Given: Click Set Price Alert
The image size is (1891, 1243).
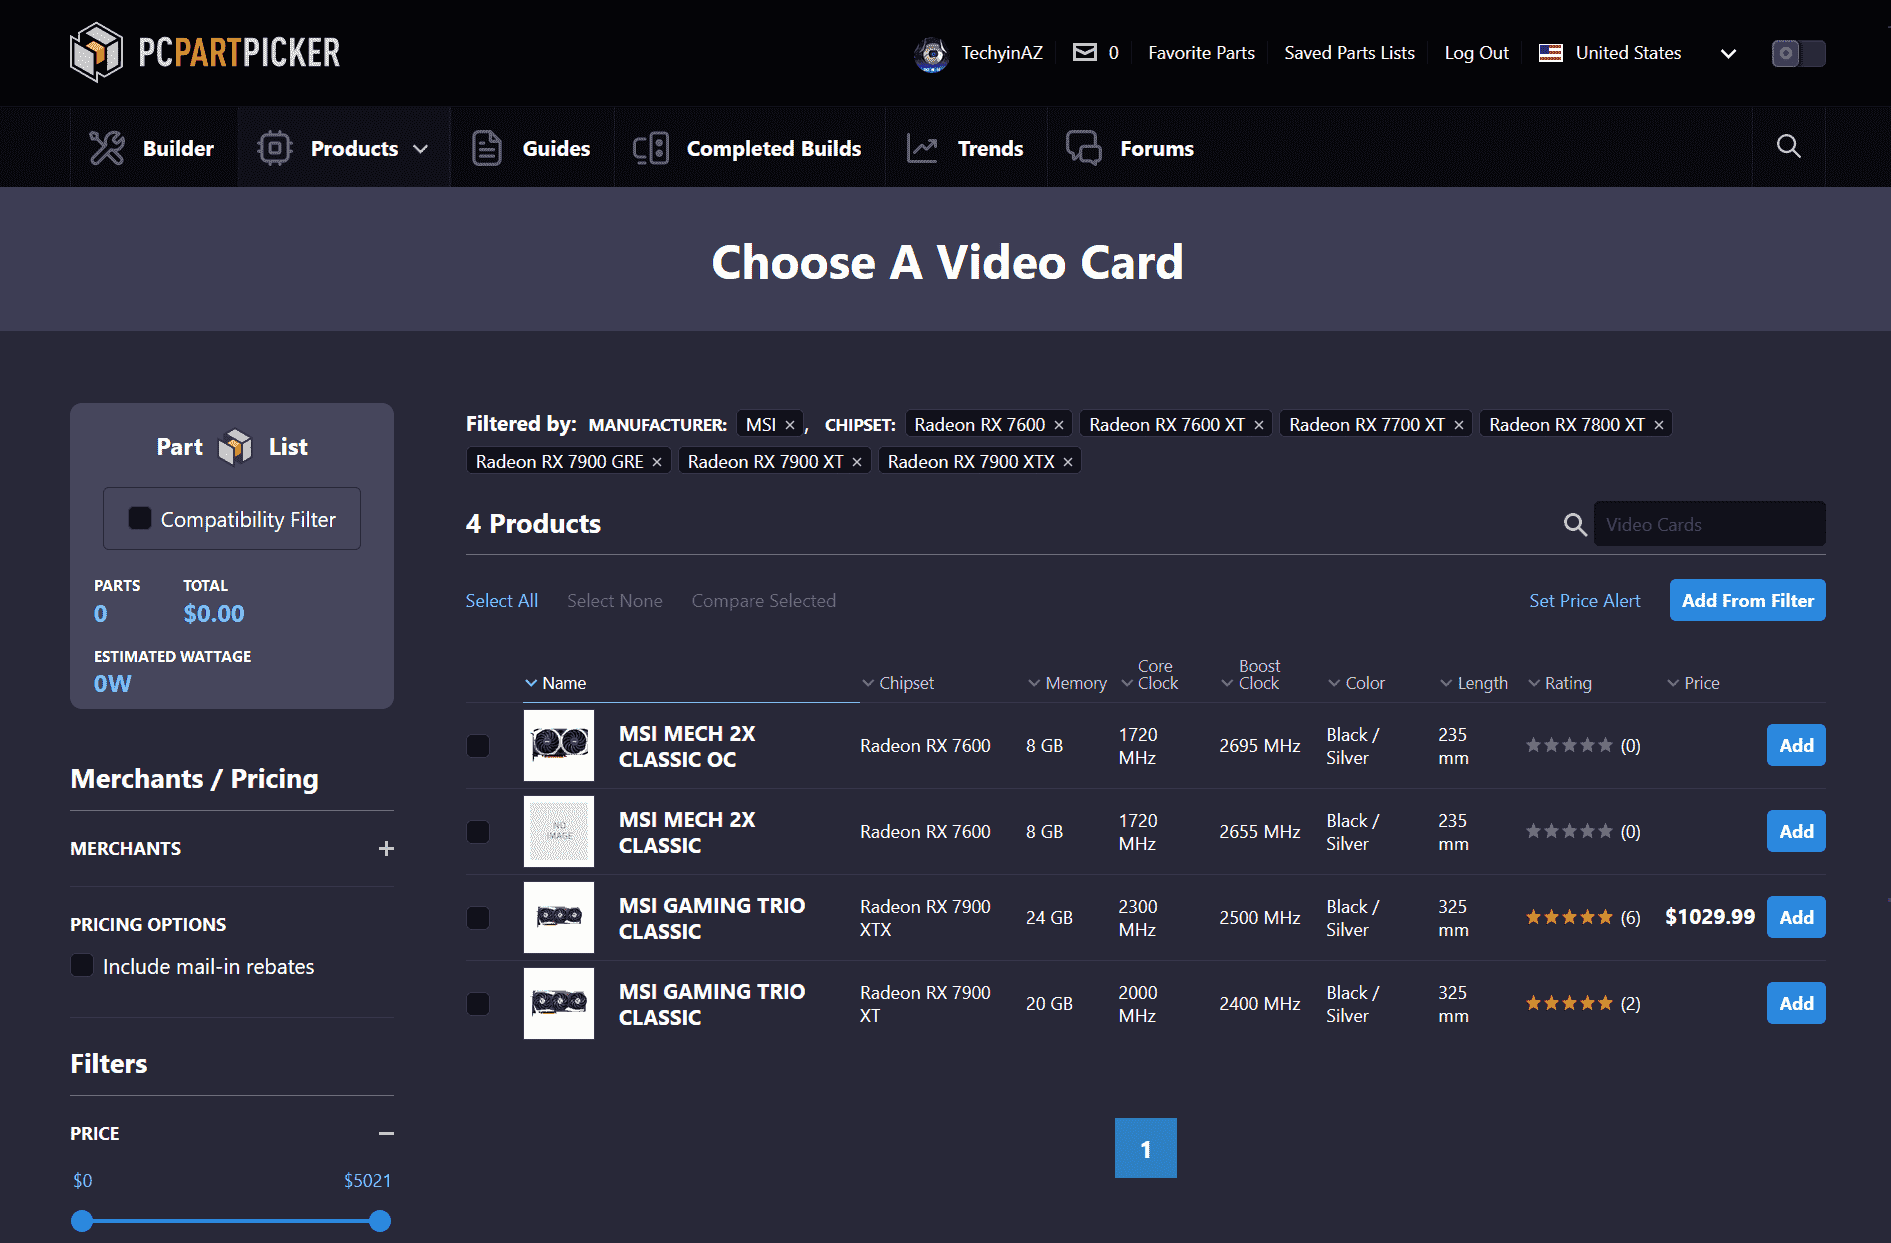Looking at the screenshot, I should coord(1584,600).
